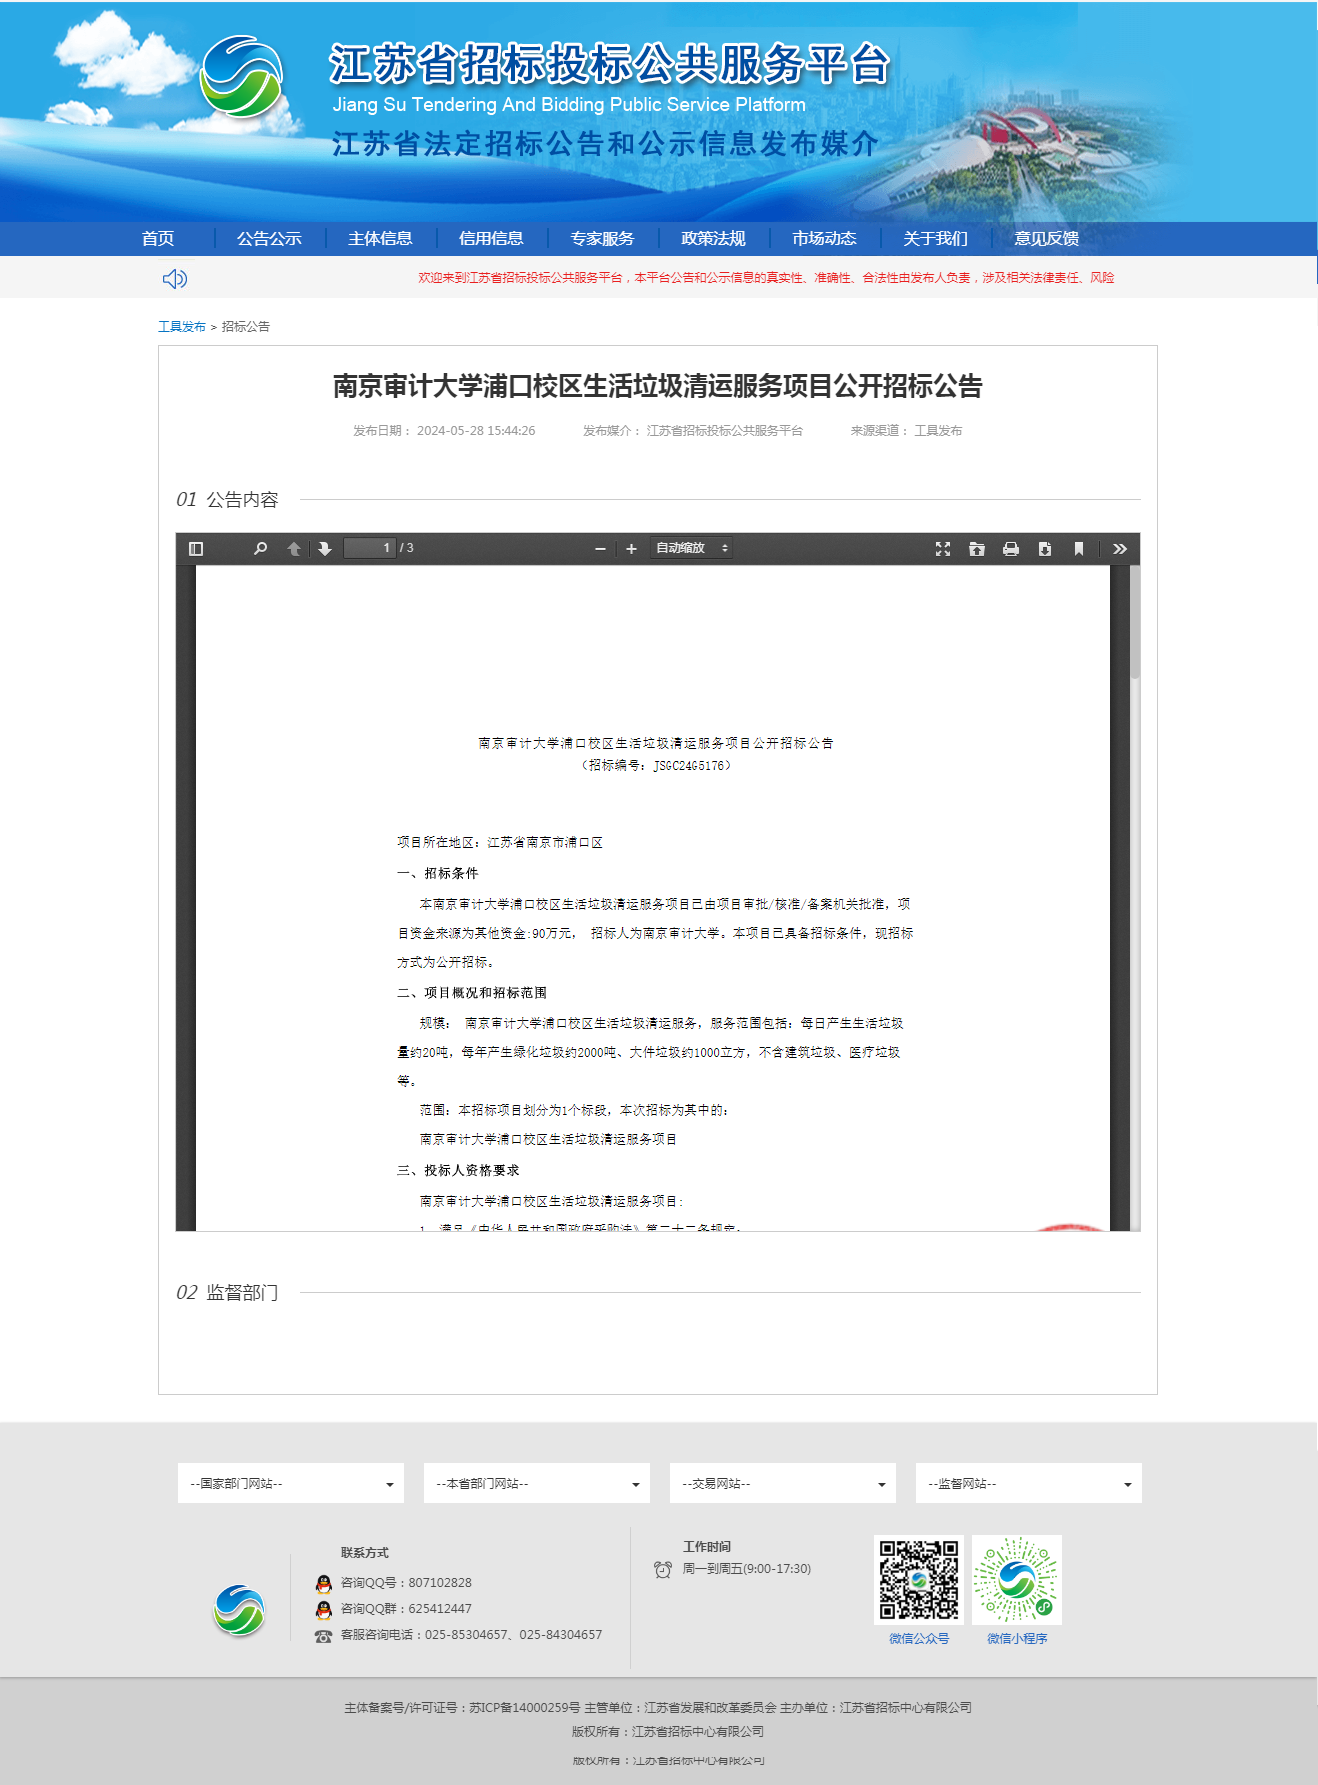The height and width of the screenshot is (1785, 1318).
Task: Open the PDF viewer tools menu
Action: 1120,548
